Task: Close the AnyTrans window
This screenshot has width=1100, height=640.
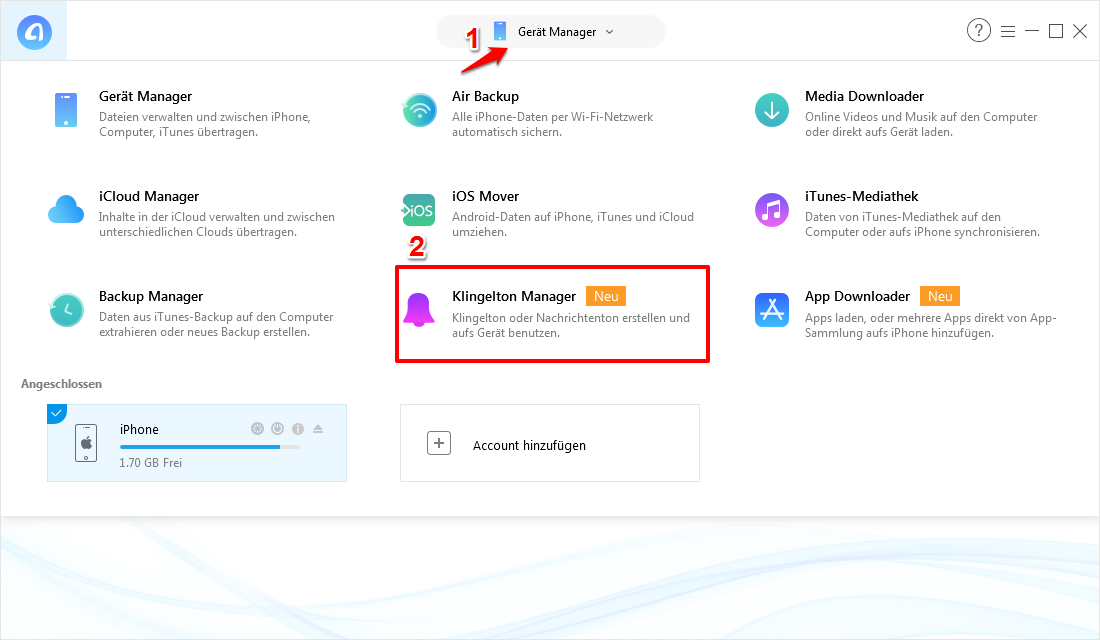Action: tap(1080, 31)
